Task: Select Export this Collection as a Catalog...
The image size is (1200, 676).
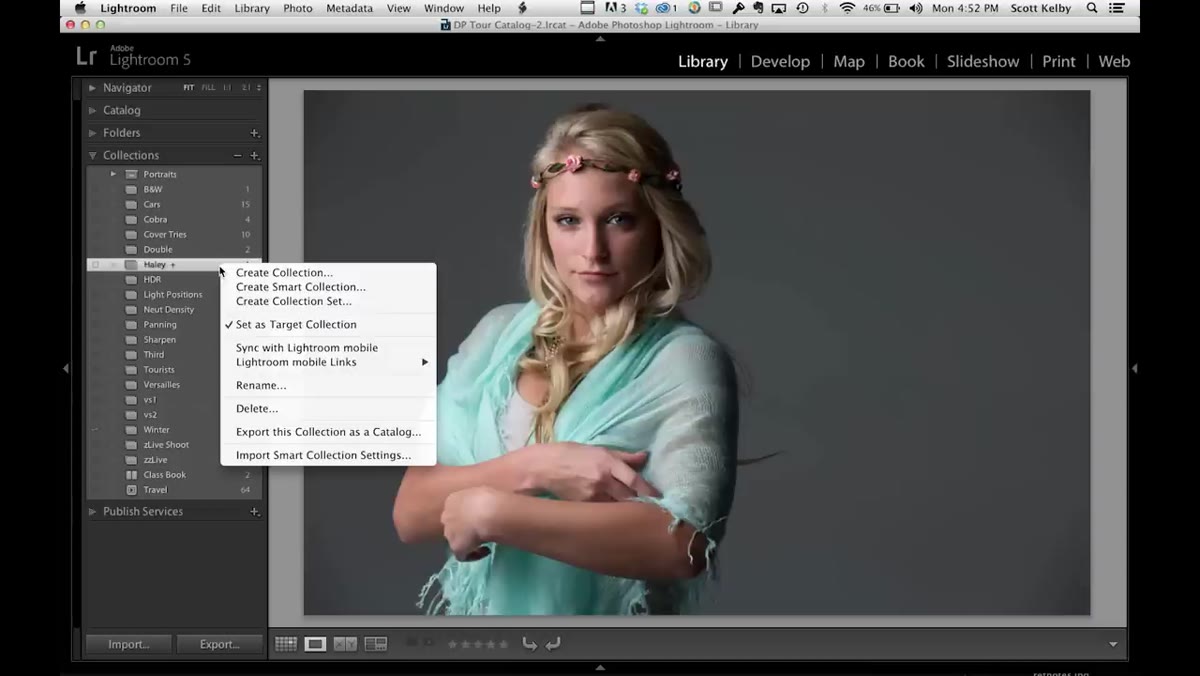Action: coord(329,432)
